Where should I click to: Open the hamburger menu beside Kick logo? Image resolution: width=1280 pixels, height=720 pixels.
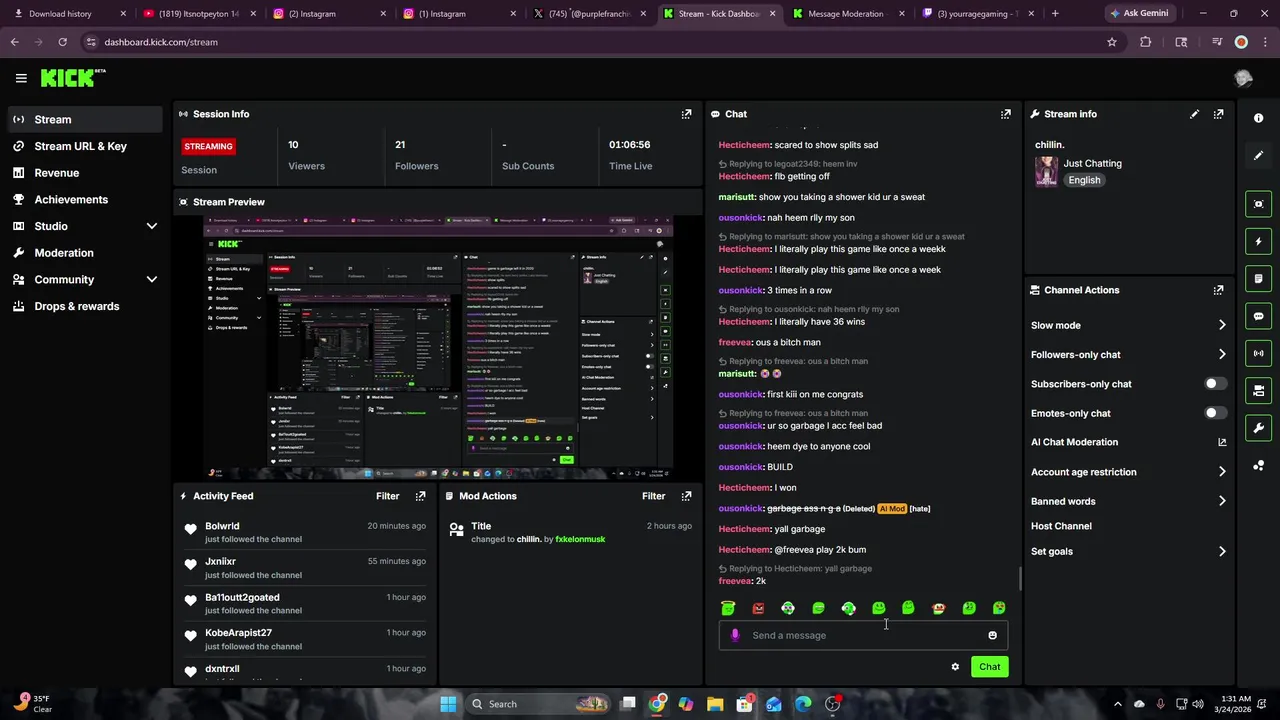click(x=21, y=78)
